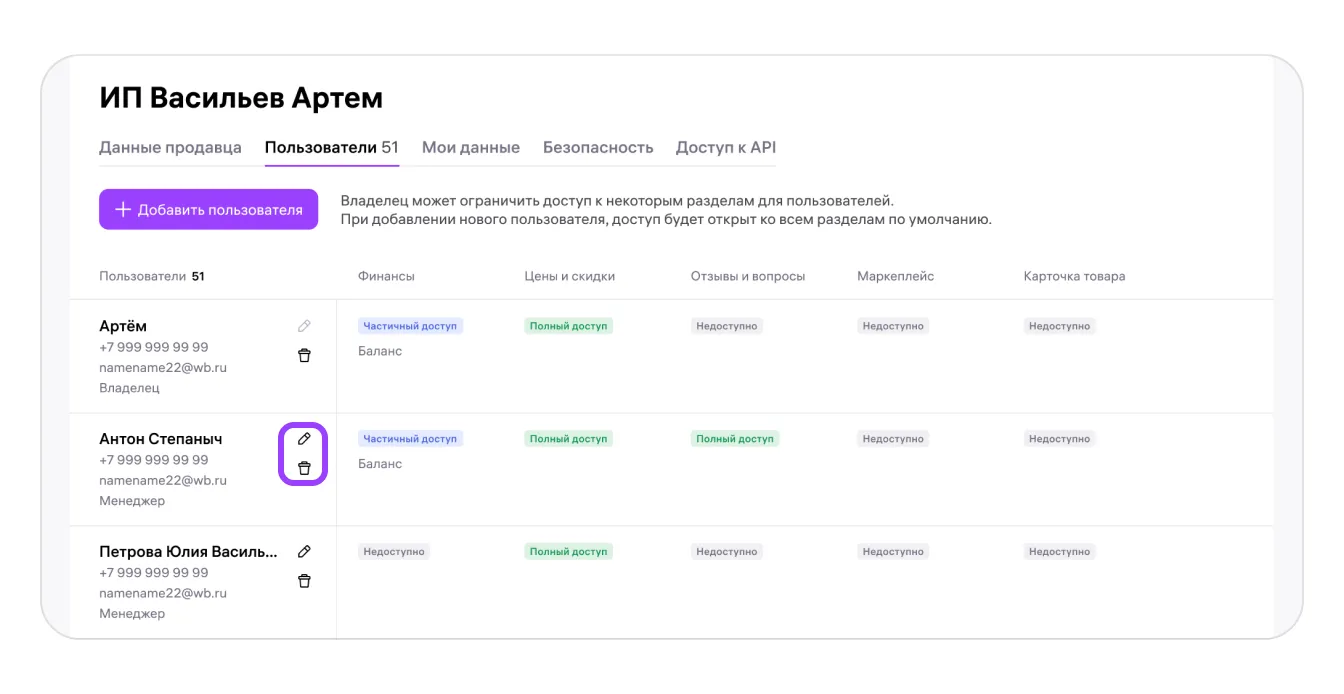This screenshot has width=1344, height=694.
Task: Click the Петрова Юлия user name
Action: tap(188, 552)
